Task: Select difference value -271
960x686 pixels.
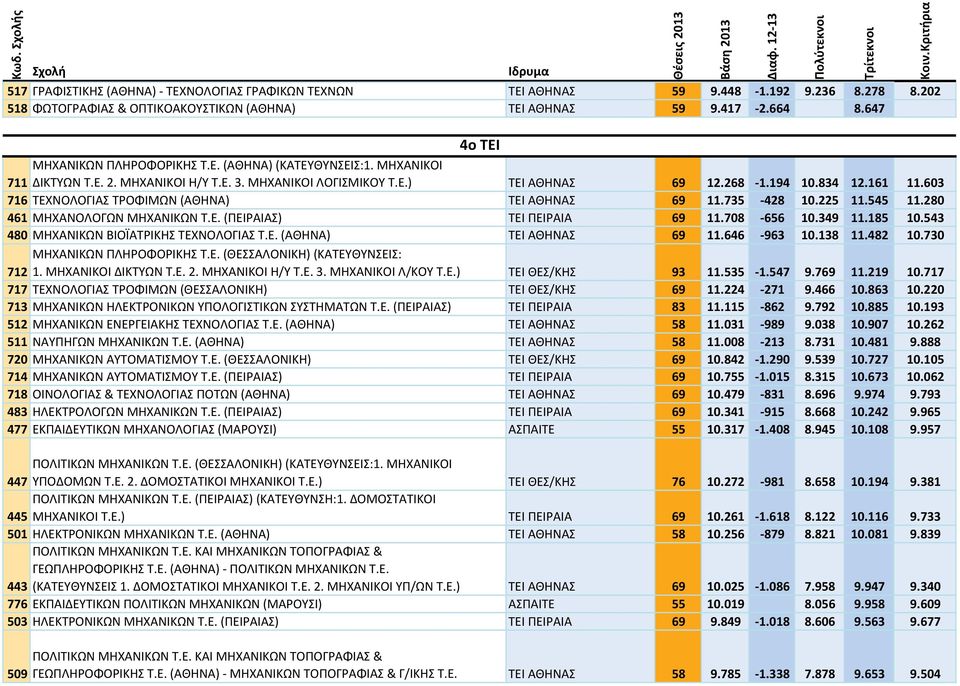Action: click(771, 289)
